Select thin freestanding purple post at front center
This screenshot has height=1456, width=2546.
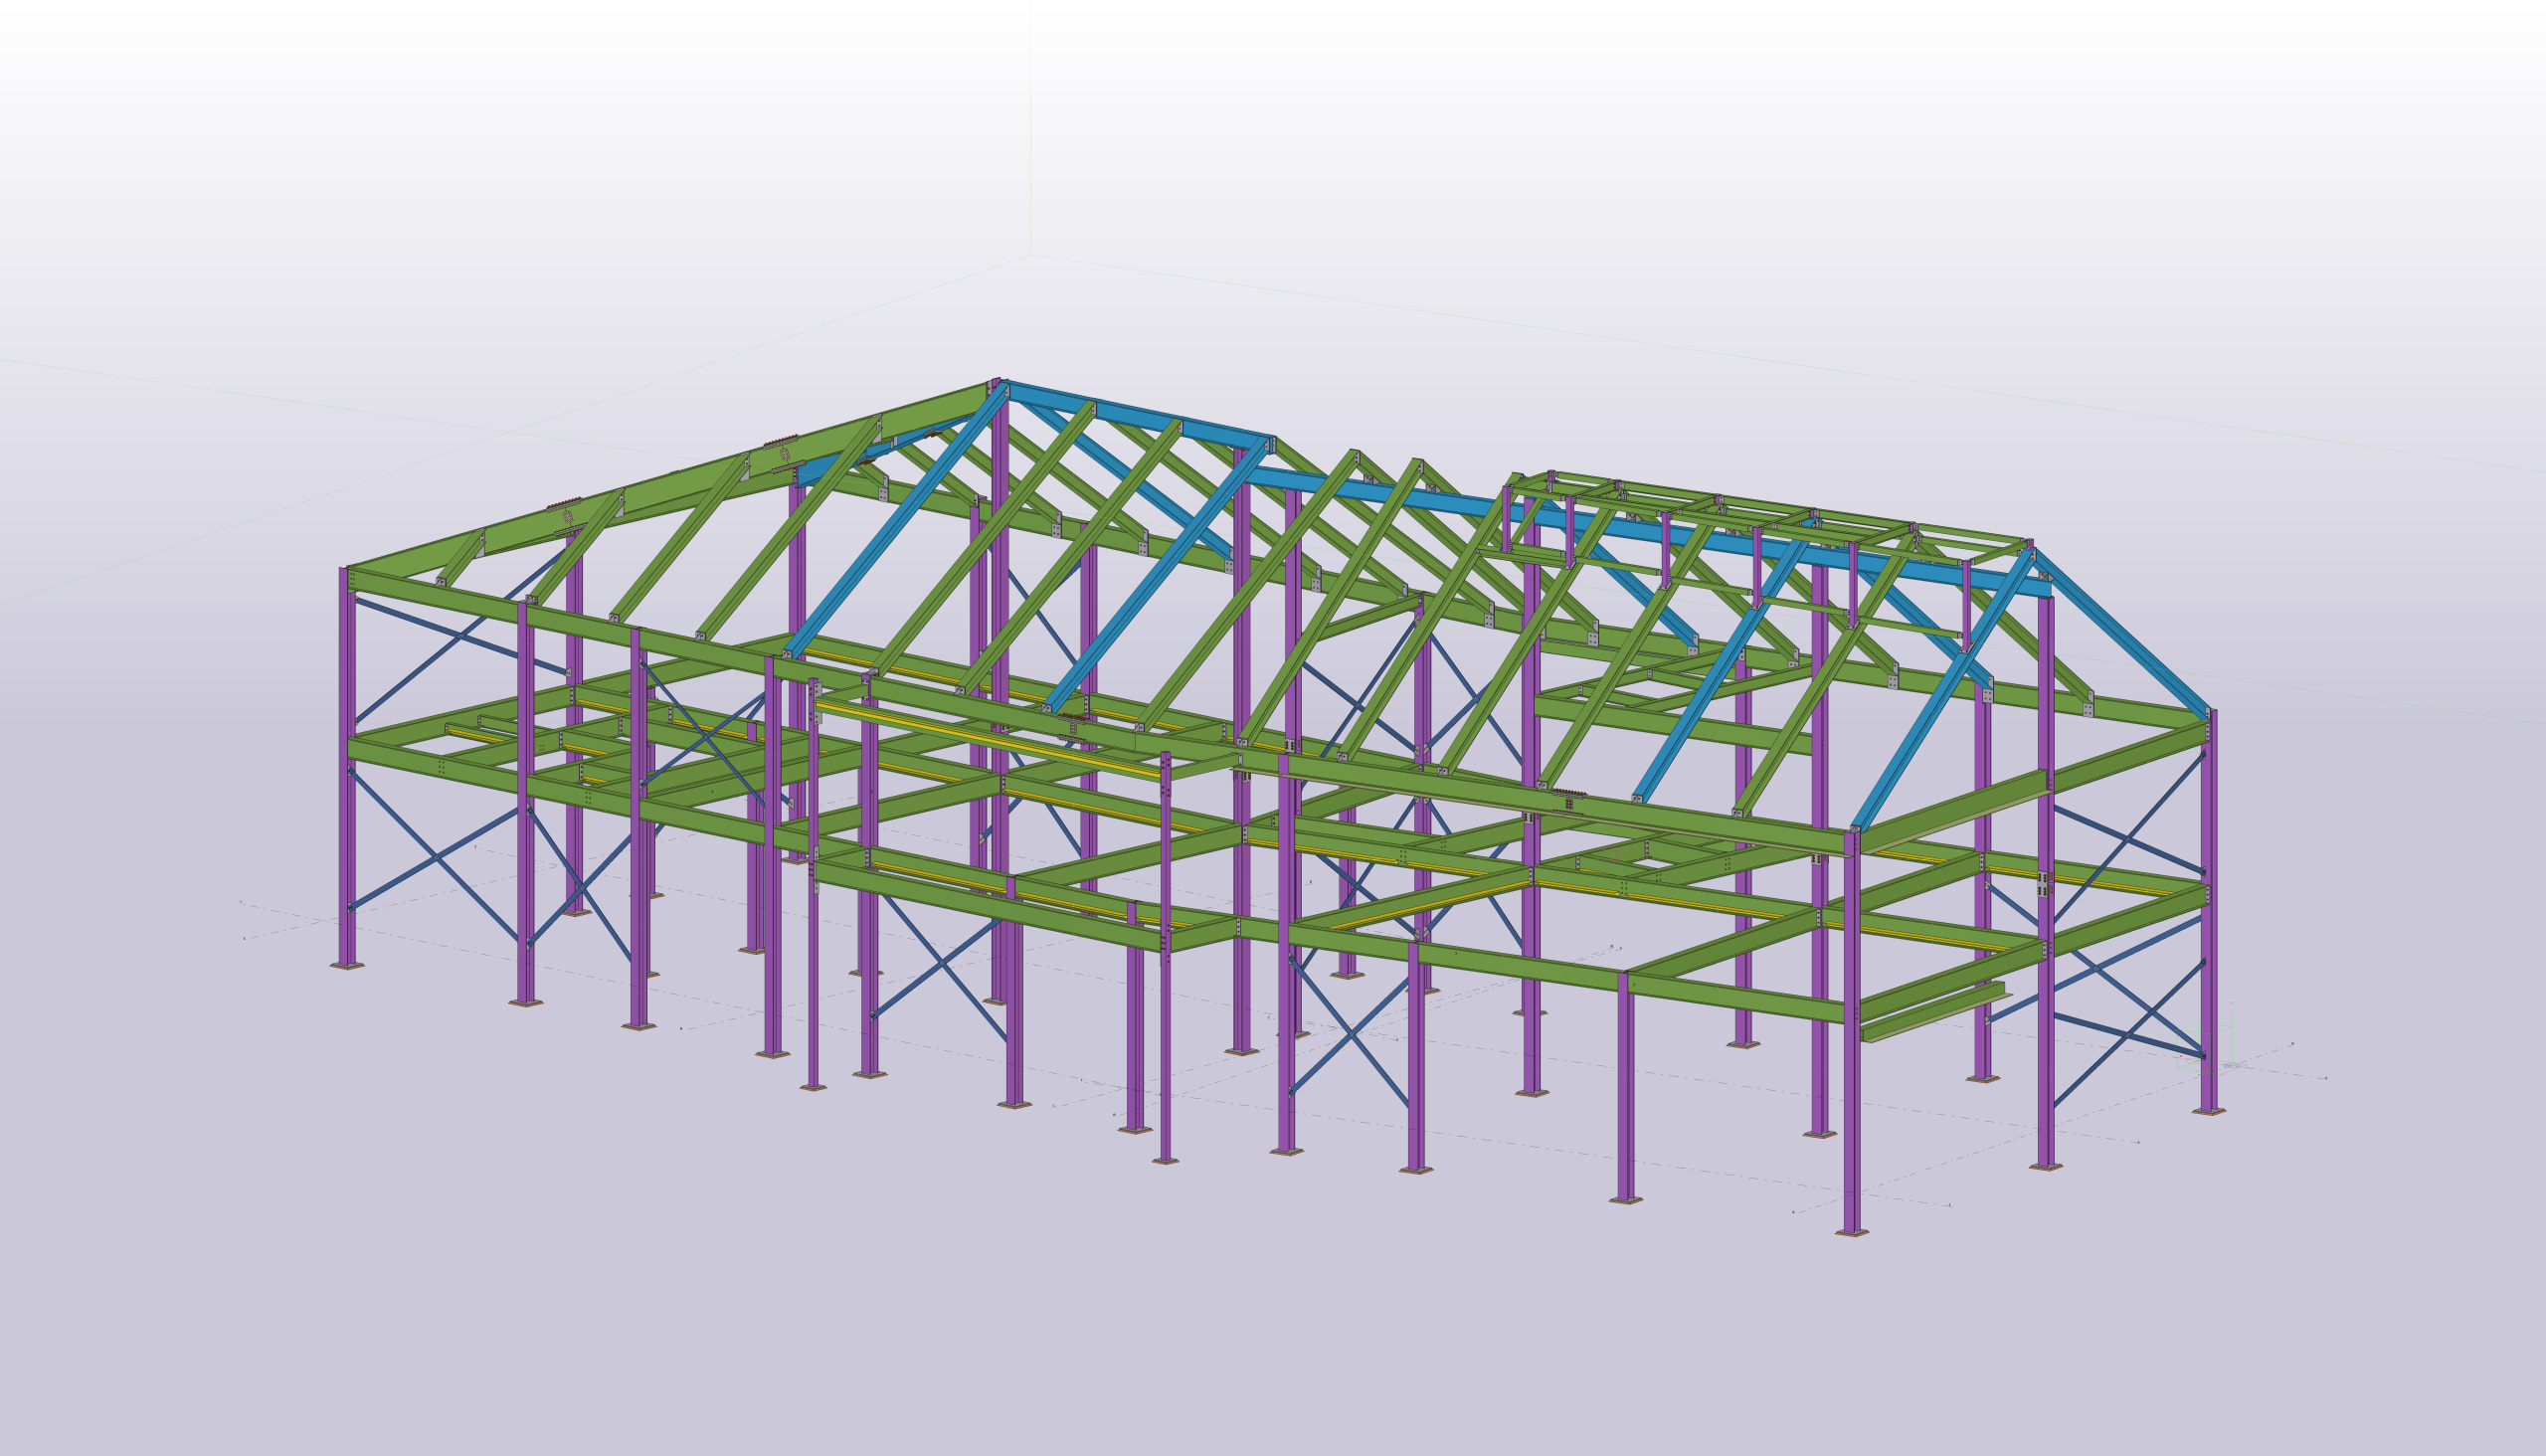click(x=1165, y=1000)
